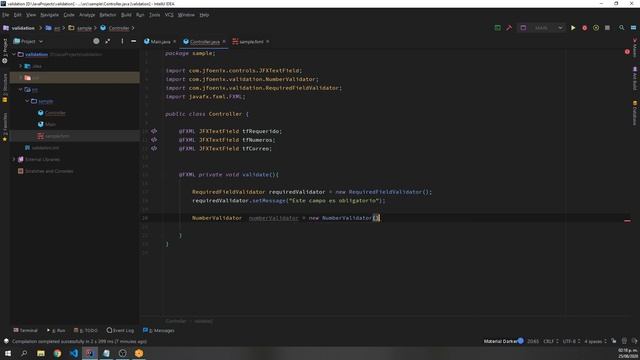640x360 pixels.
Task: Click the gutter icon beside tfNumeros
Action: 154,140
